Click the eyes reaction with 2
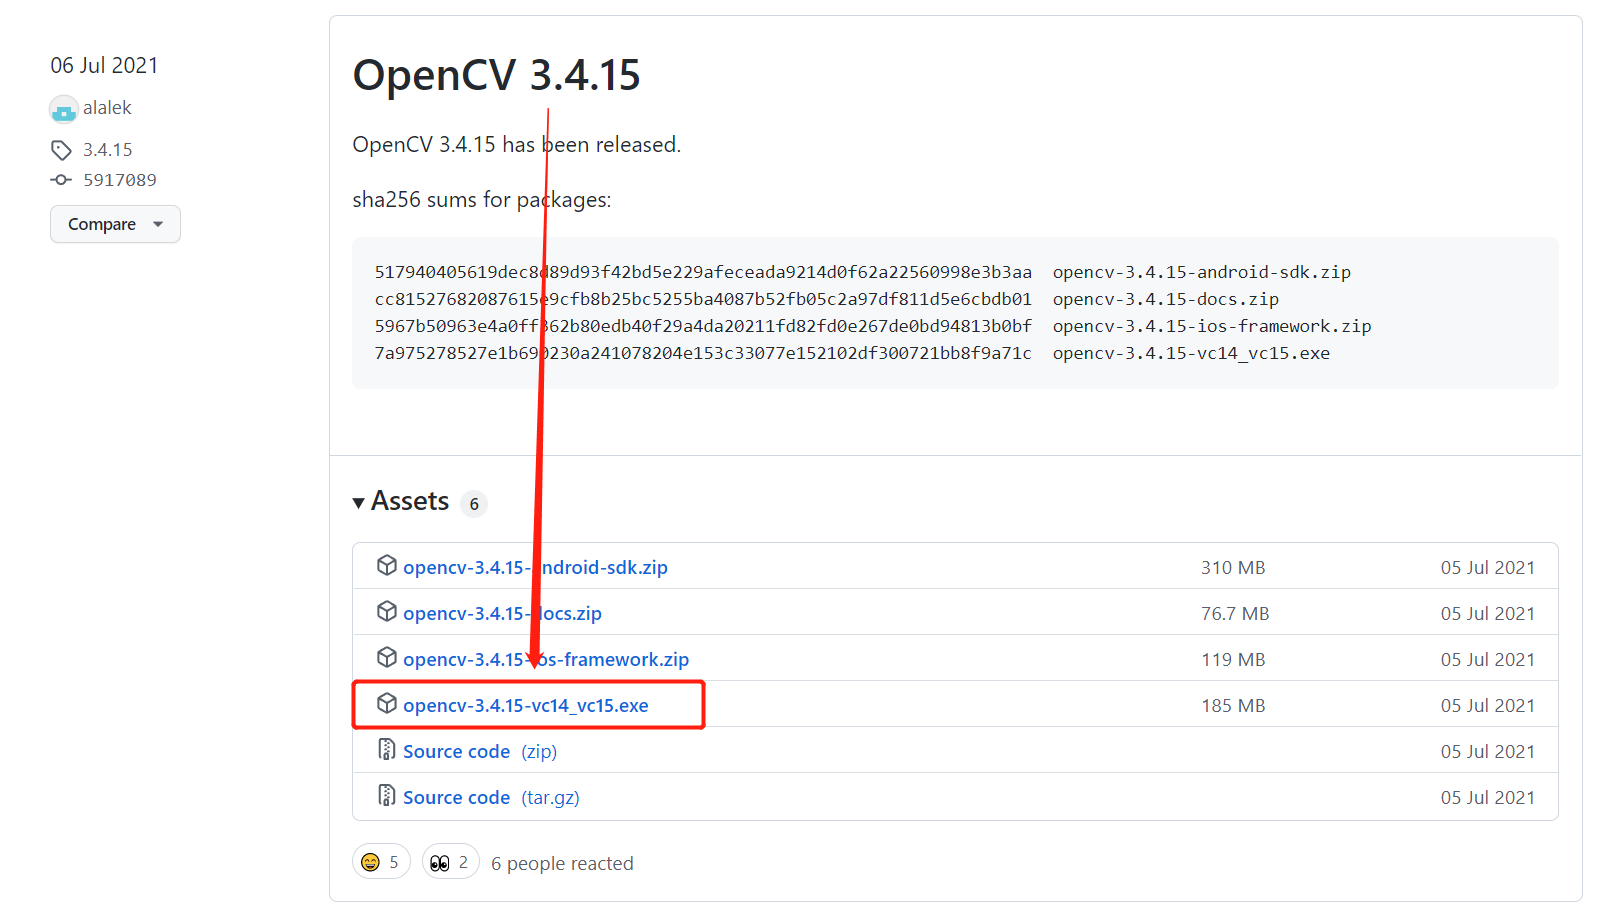 click(x=450, y=862)
